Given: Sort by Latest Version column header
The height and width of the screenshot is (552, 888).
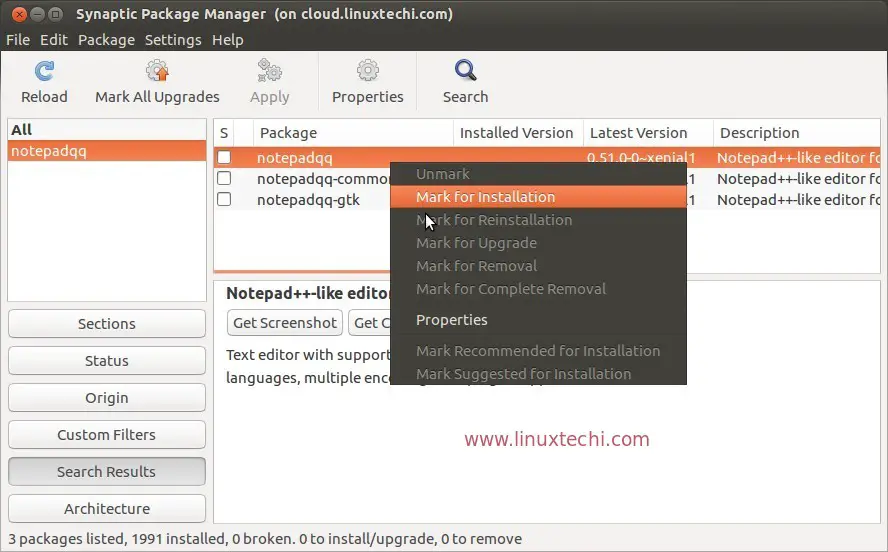Looking at the screenshot, I should pos(647,132).
